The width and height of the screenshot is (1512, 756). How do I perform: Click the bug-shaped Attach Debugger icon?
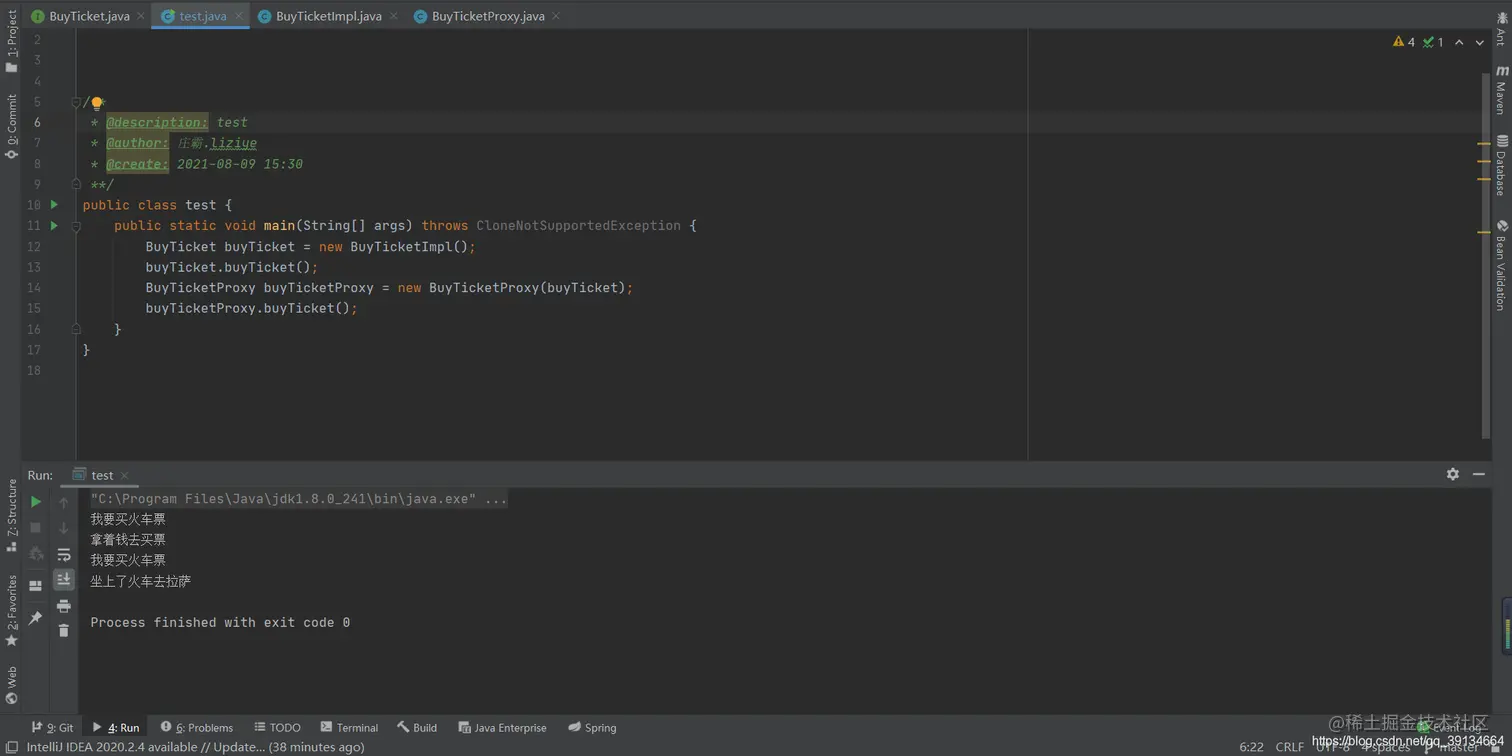(36, 554)
